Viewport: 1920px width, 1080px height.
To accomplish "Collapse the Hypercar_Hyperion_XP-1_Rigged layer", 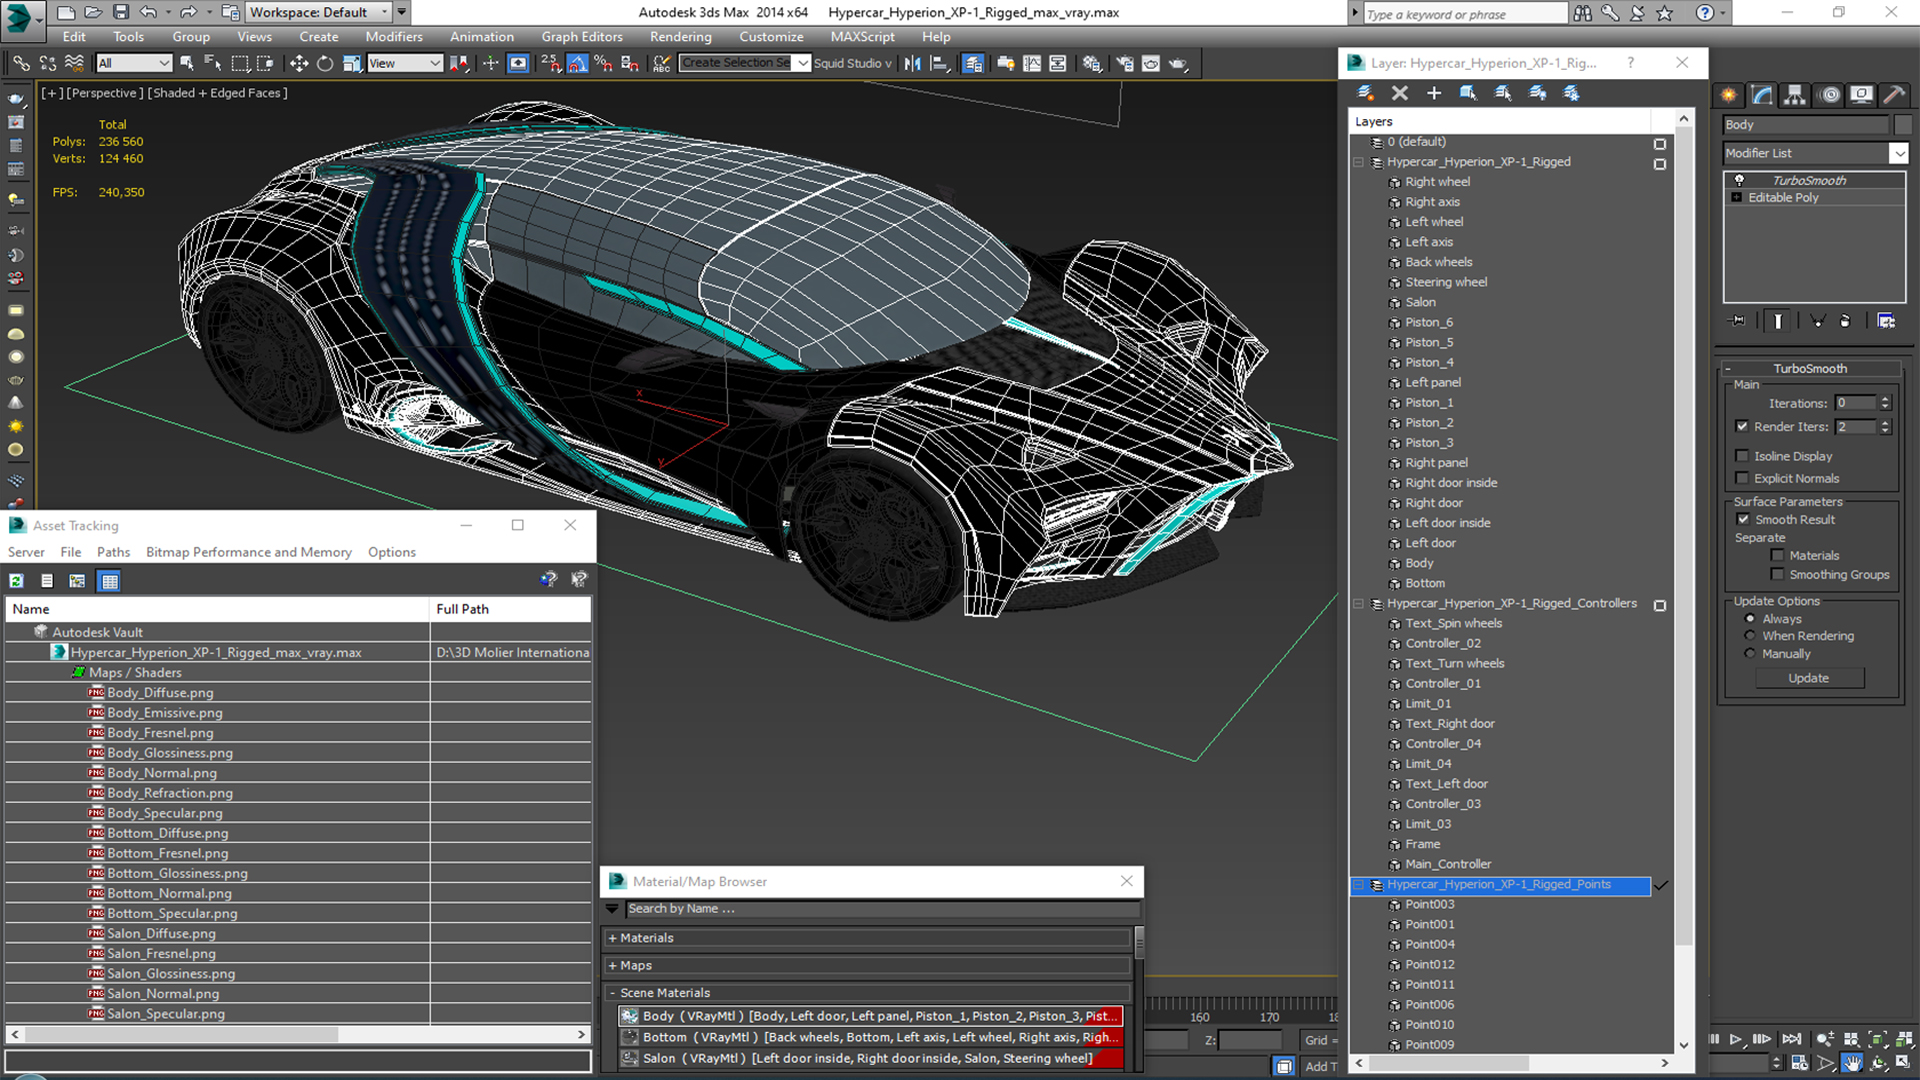I will click(1358, 162).
